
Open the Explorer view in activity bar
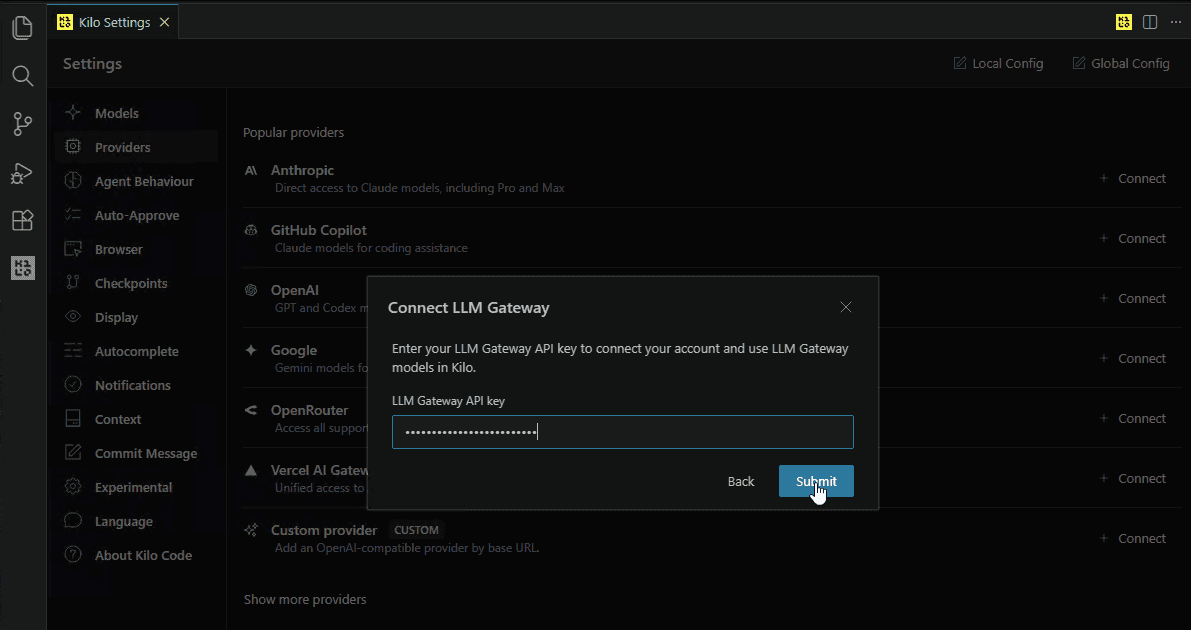tap(23, 29)
